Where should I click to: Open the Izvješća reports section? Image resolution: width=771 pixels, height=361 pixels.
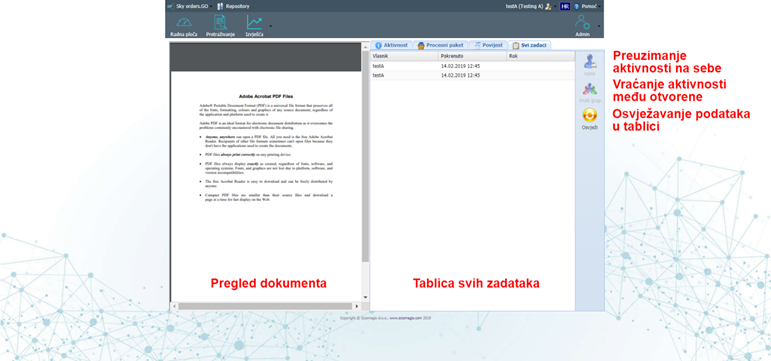pos(254,27)
